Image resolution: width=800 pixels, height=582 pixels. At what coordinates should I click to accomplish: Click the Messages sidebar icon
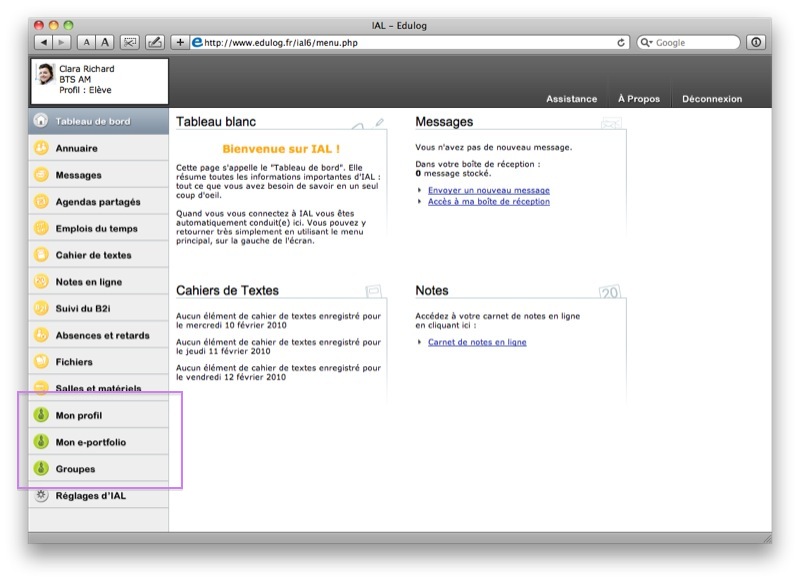click(41, 175)
